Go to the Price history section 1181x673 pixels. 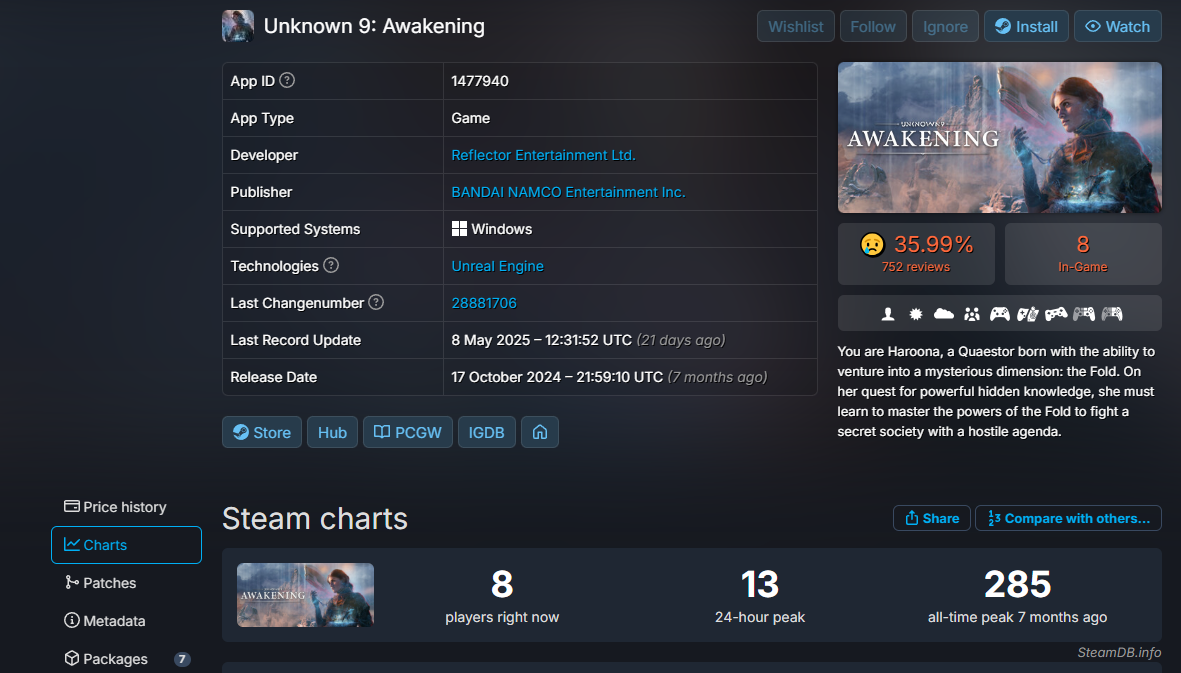115,507
